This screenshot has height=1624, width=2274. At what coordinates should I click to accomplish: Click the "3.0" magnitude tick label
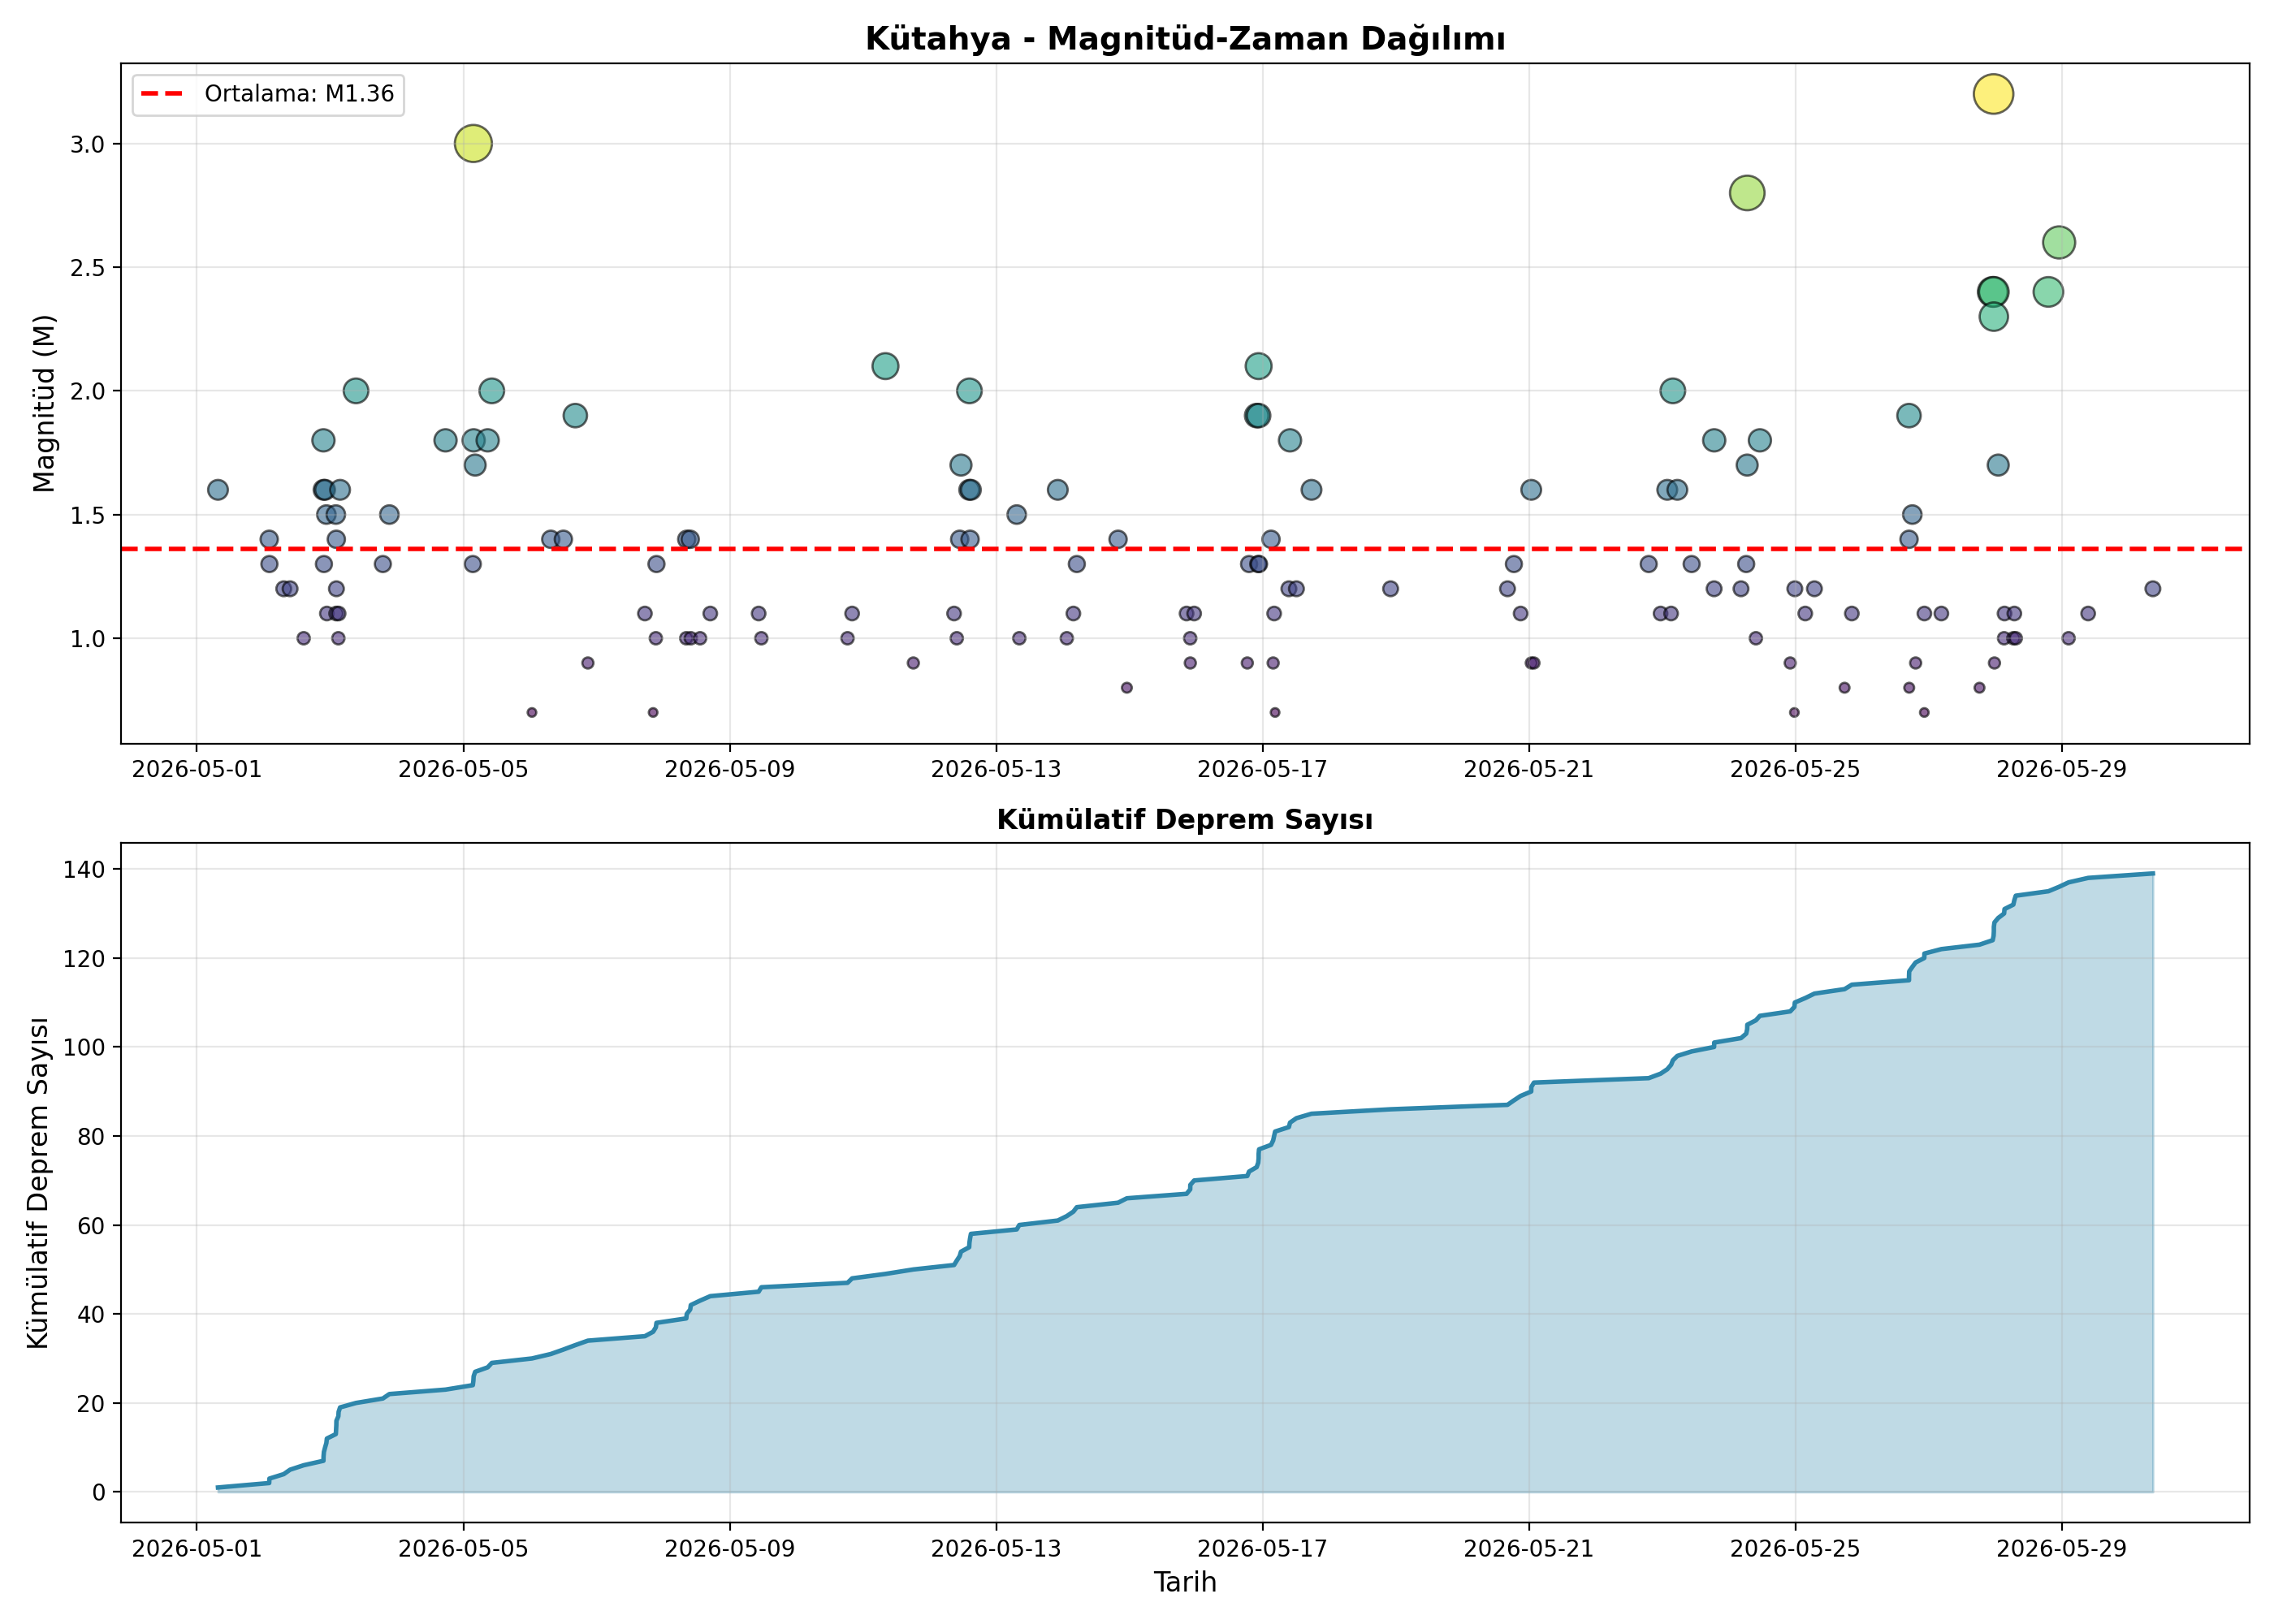pyautogui.click(x=87, y=144)
